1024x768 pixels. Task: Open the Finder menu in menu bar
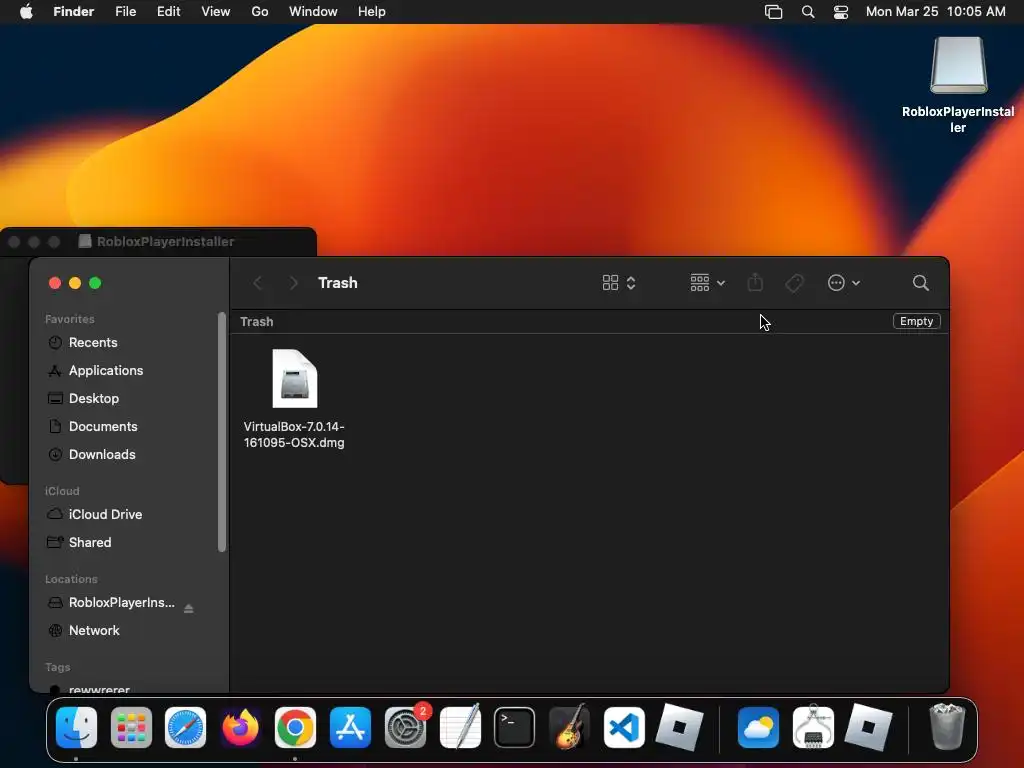coord(74,12)
